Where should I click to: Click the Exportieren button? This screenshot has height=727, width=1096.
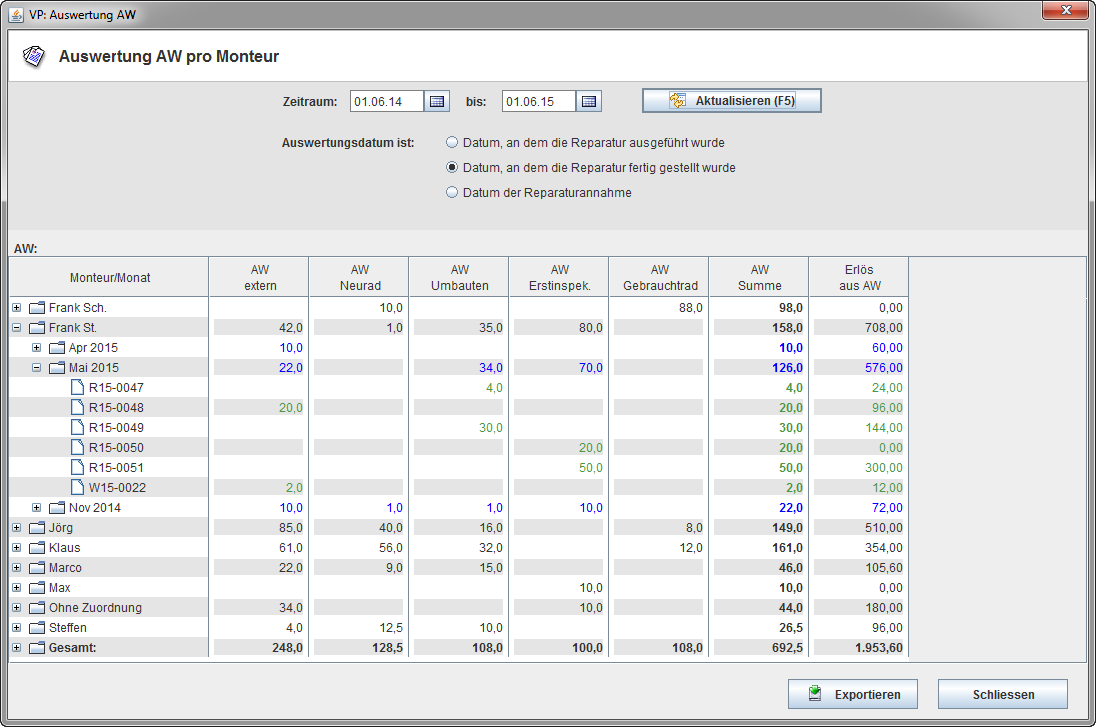click(x=852, y=694)
